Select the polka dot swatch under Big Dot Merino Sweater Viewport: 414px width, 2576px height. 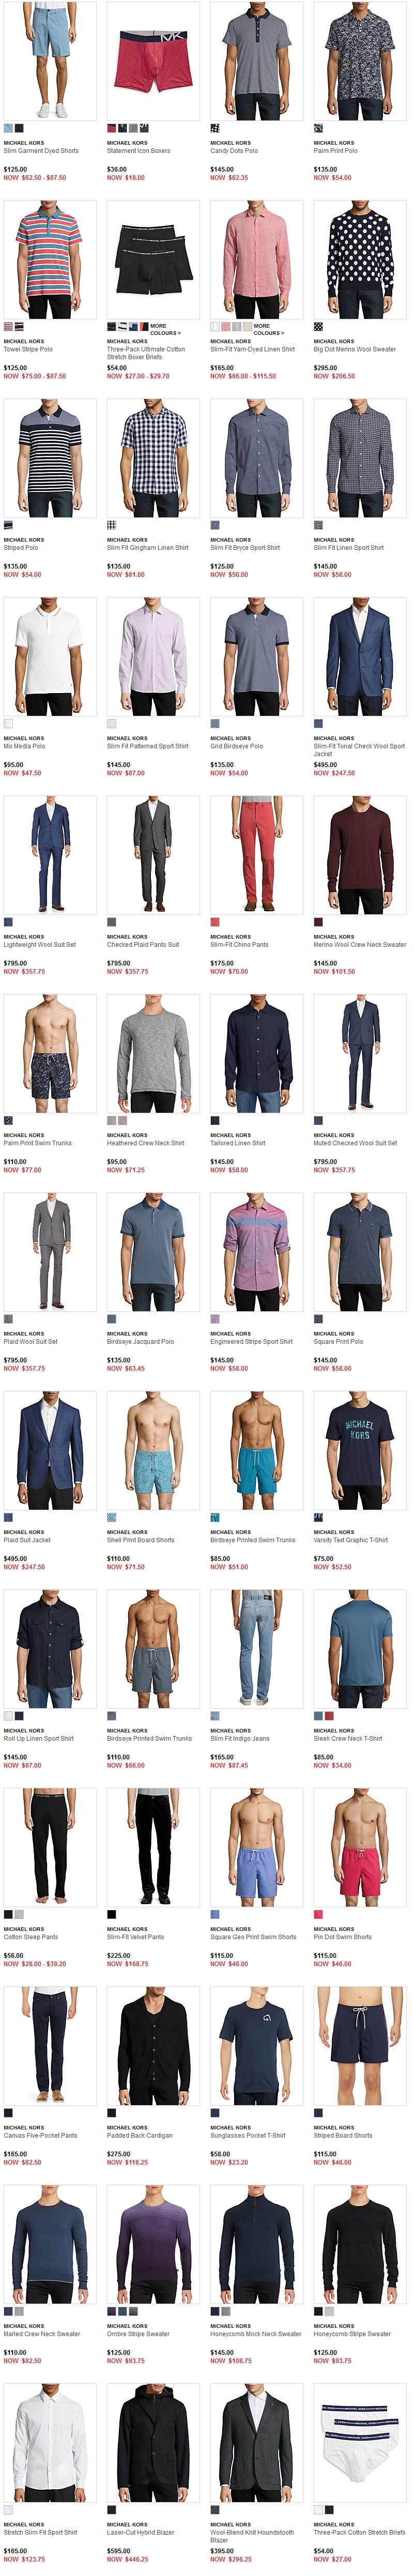tap(318, 326)
